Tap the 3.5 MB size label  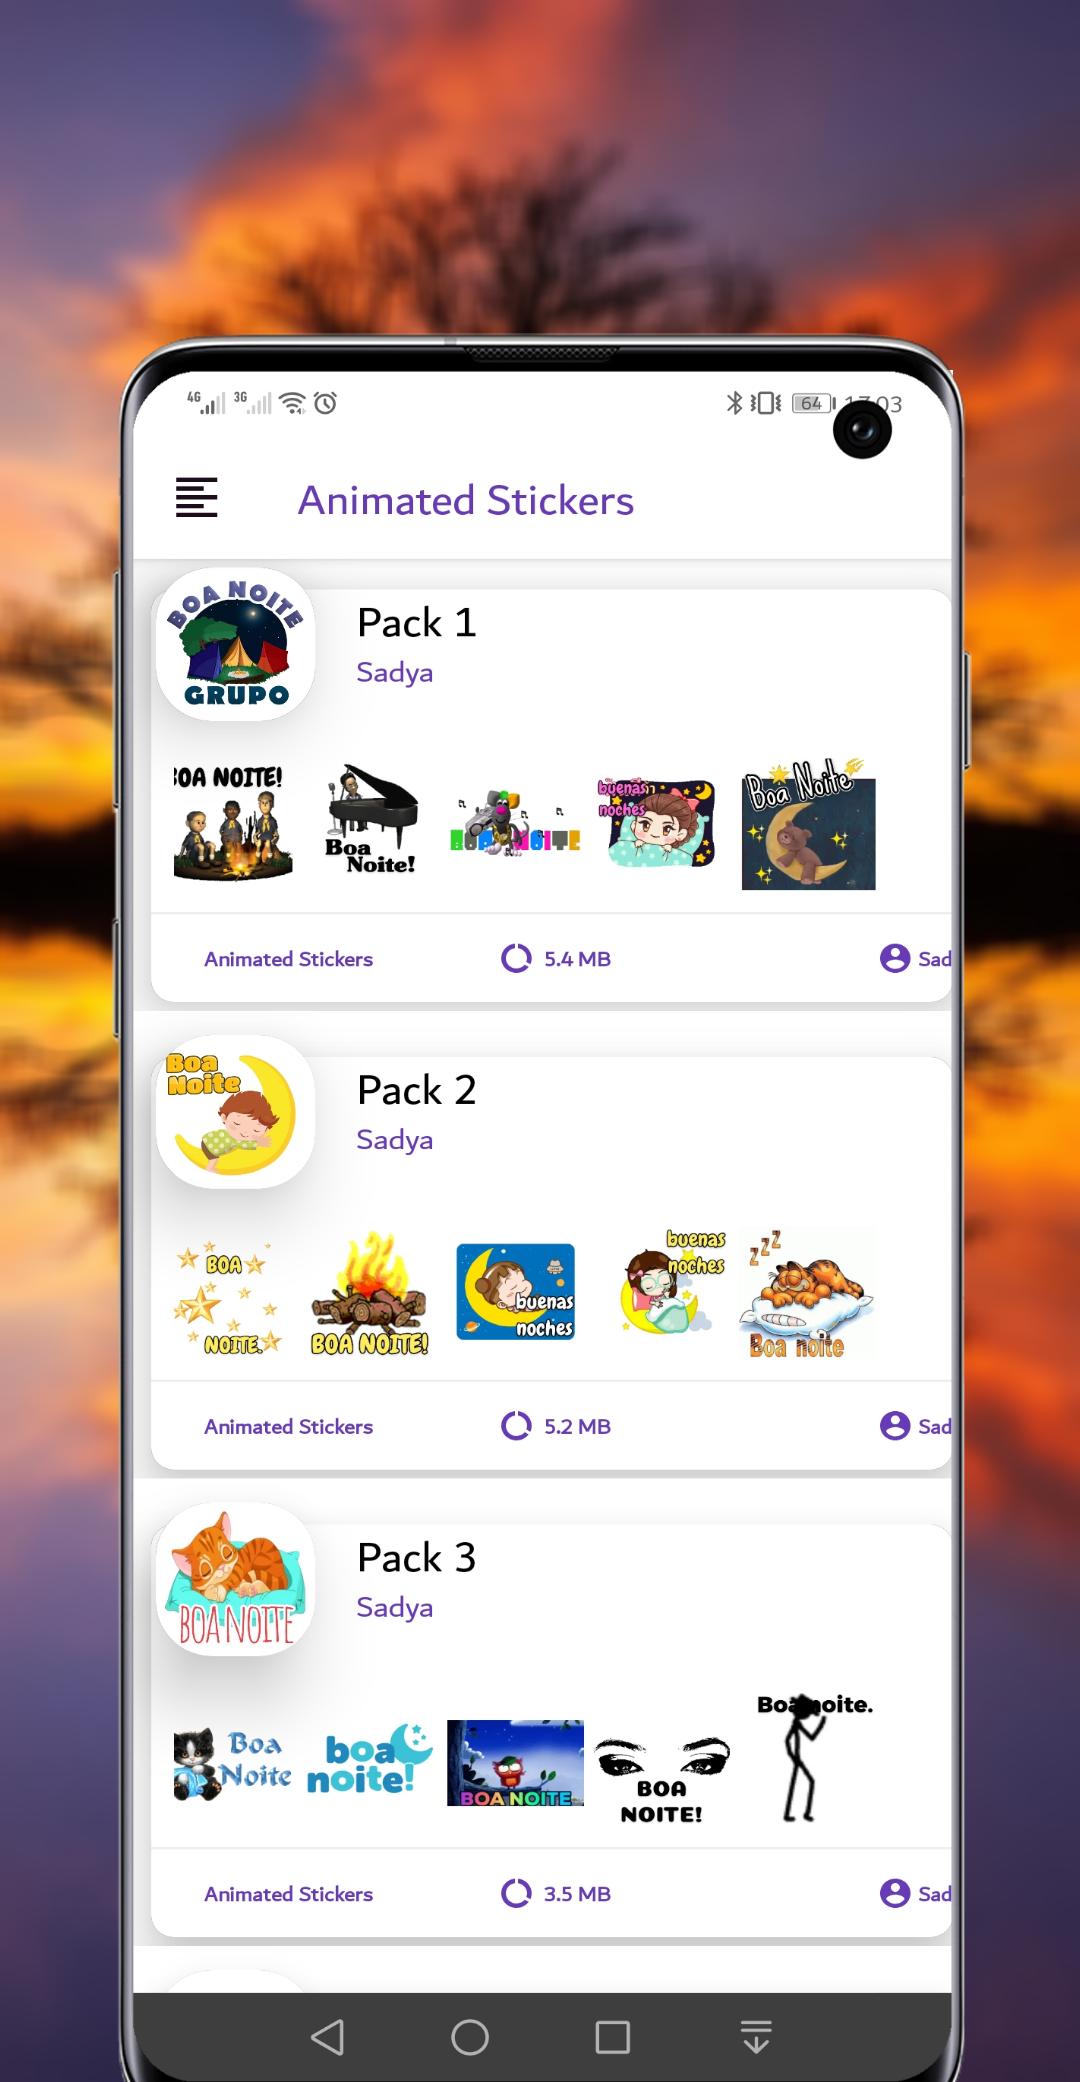(577, 1893)
